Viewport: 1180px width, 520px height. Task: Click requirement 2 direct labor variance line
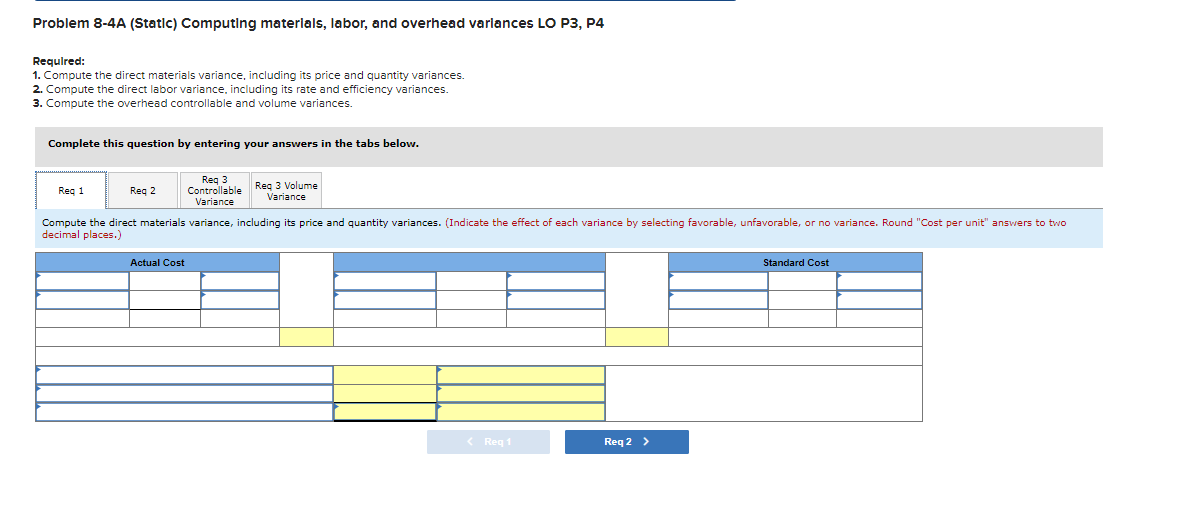[x=240, y=90]
